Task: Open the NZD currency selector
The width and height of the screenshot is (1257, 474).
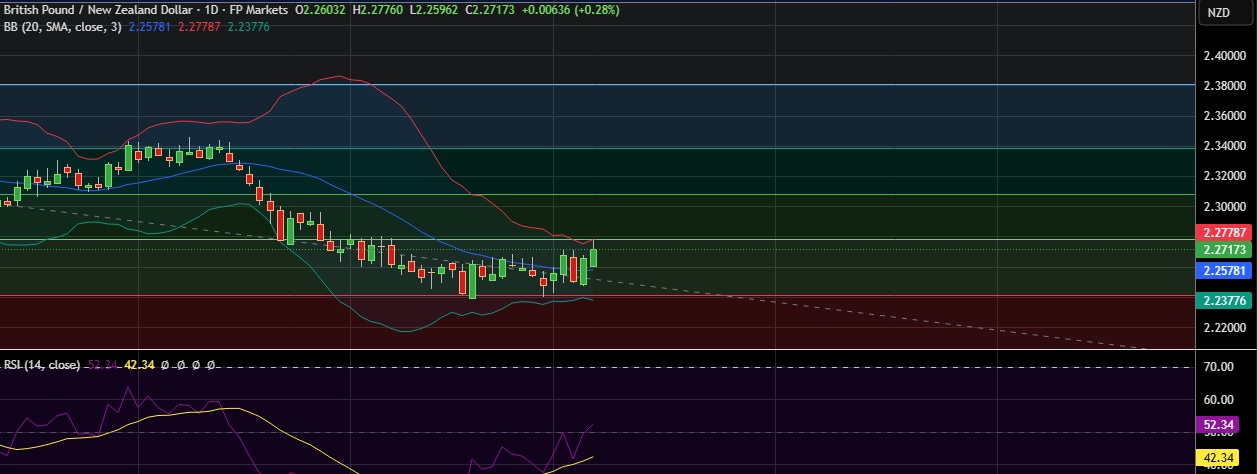Action: click(x=1218, y=13)
